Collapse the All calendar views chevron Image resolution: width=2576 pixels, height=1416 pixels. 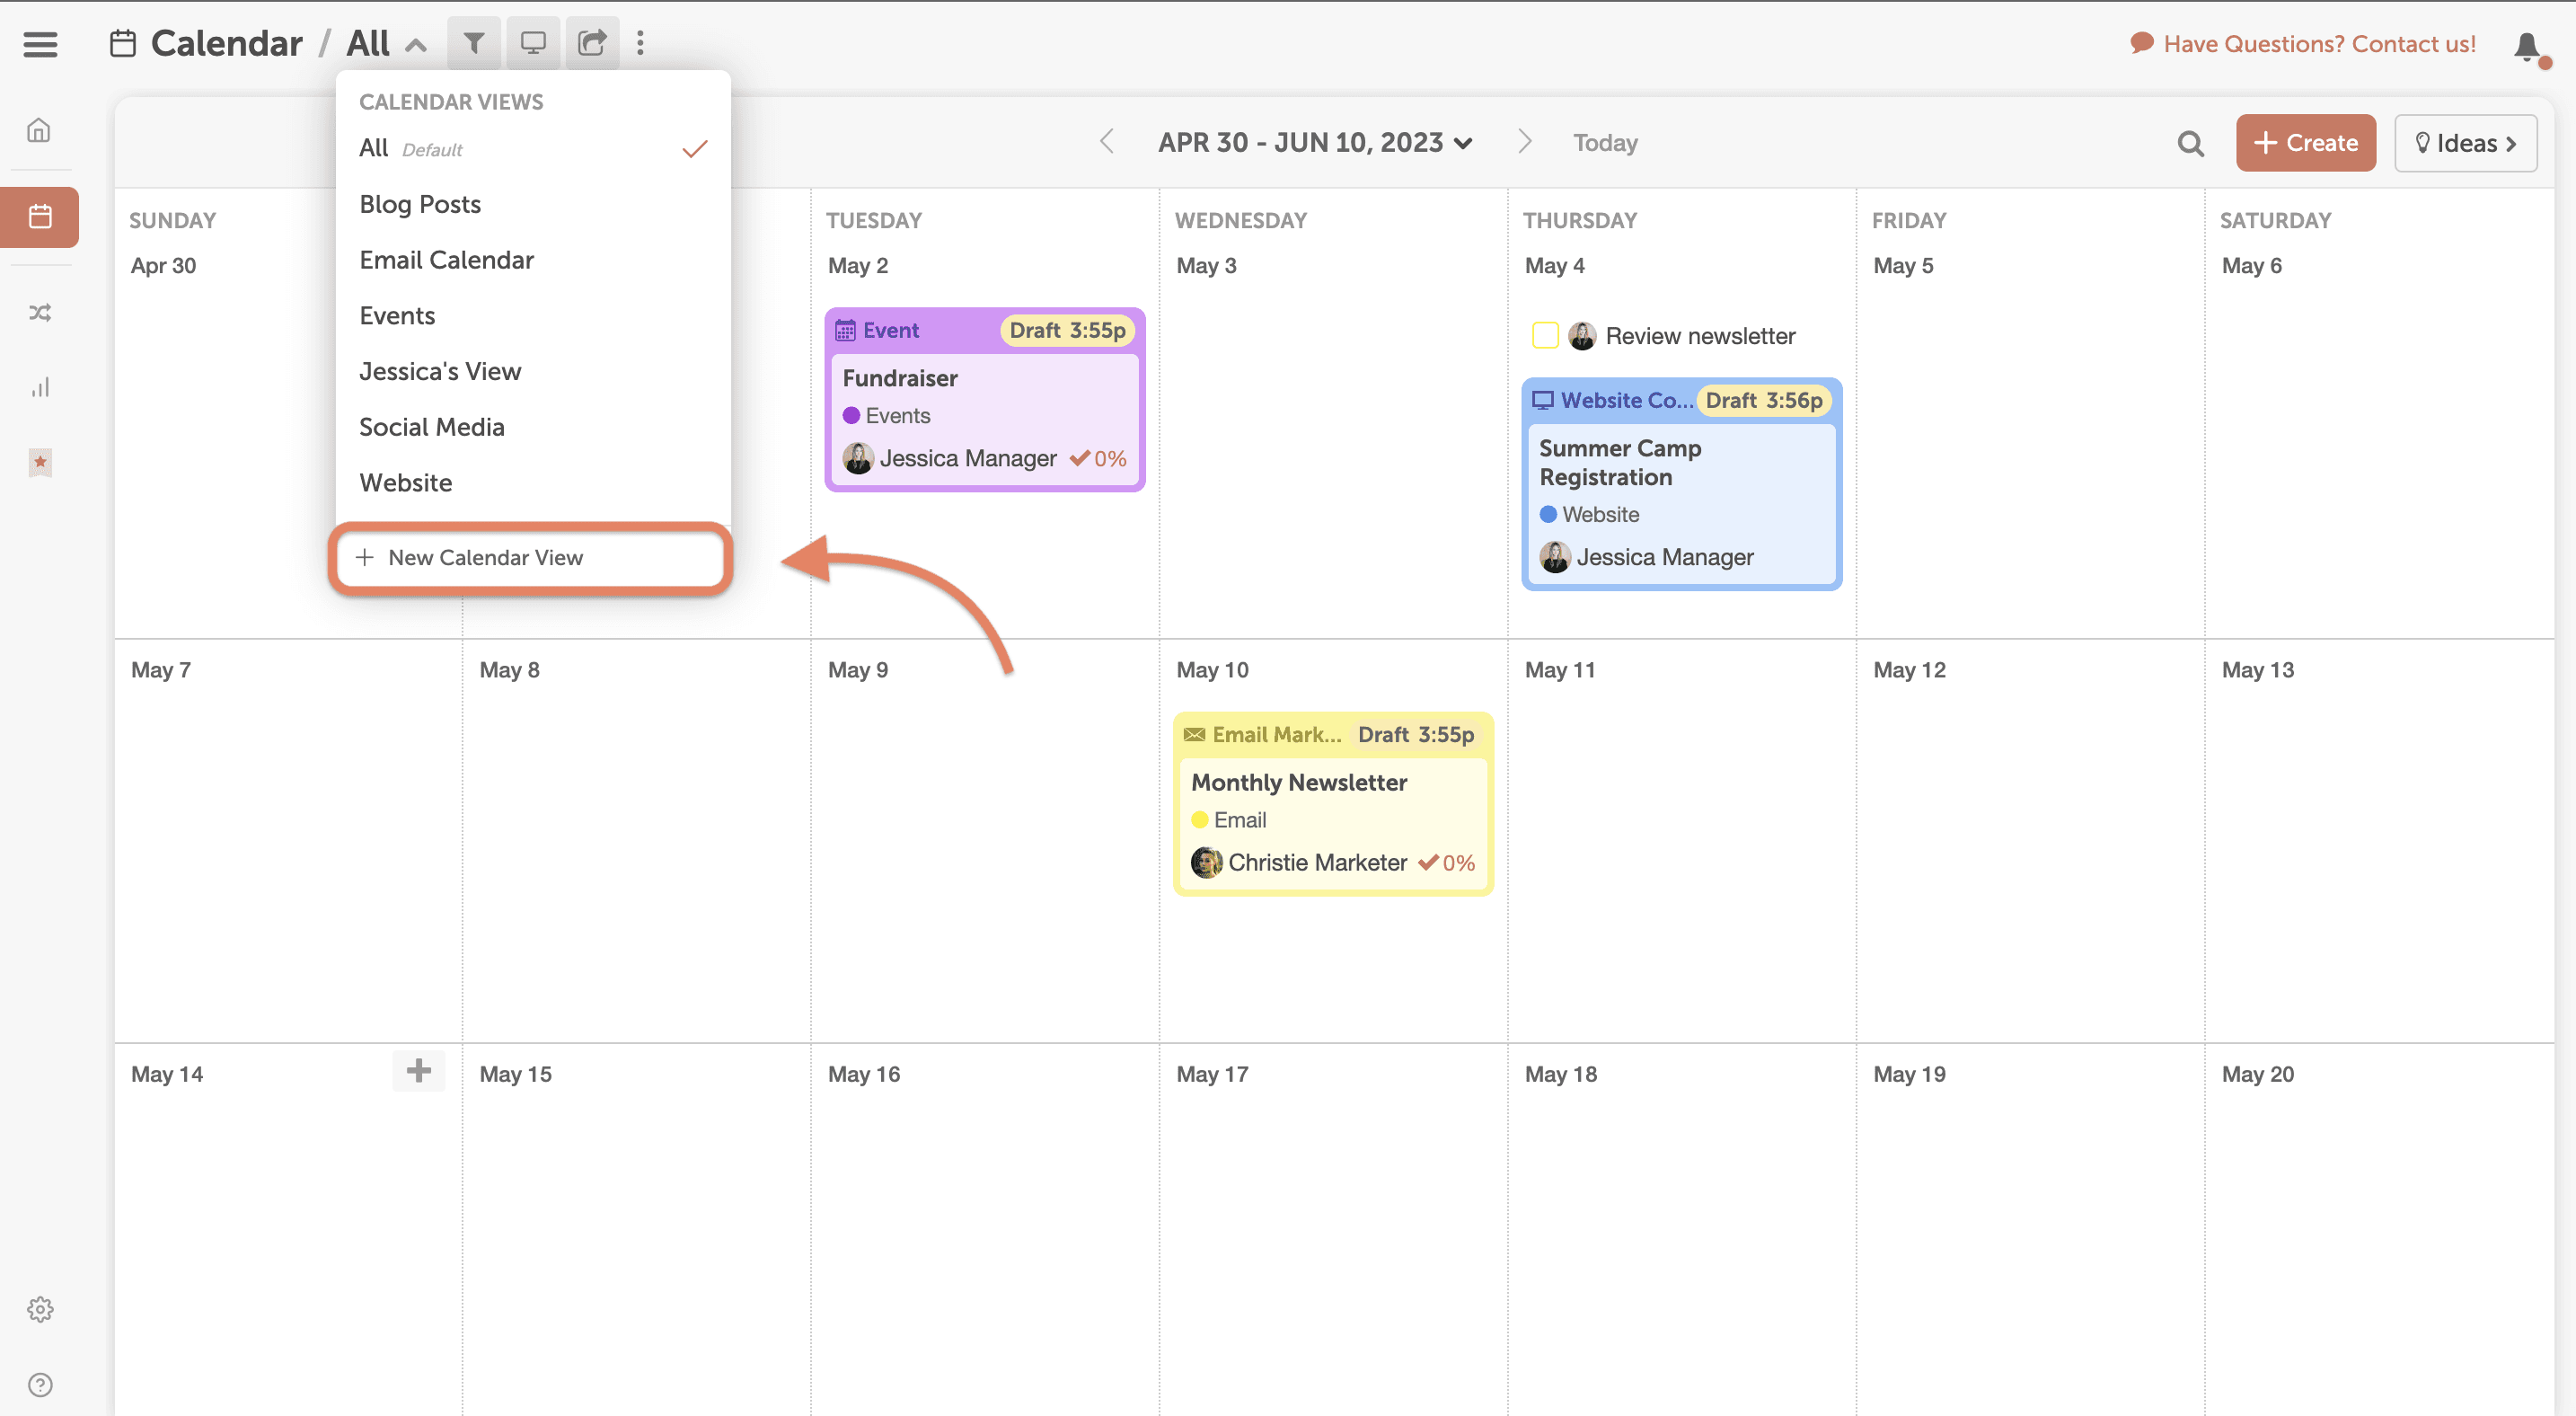[x=417, y=45]
